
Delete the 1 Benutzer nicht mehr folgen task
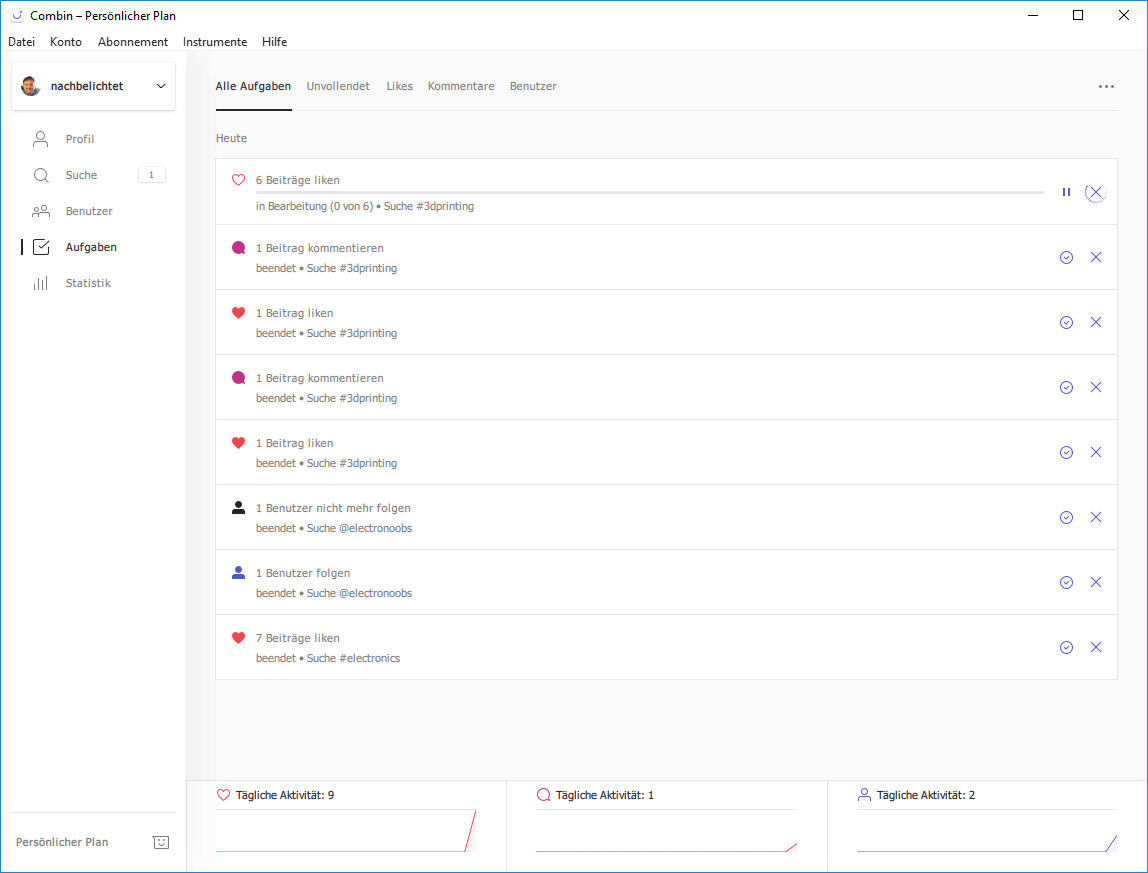coord(1096,517)
